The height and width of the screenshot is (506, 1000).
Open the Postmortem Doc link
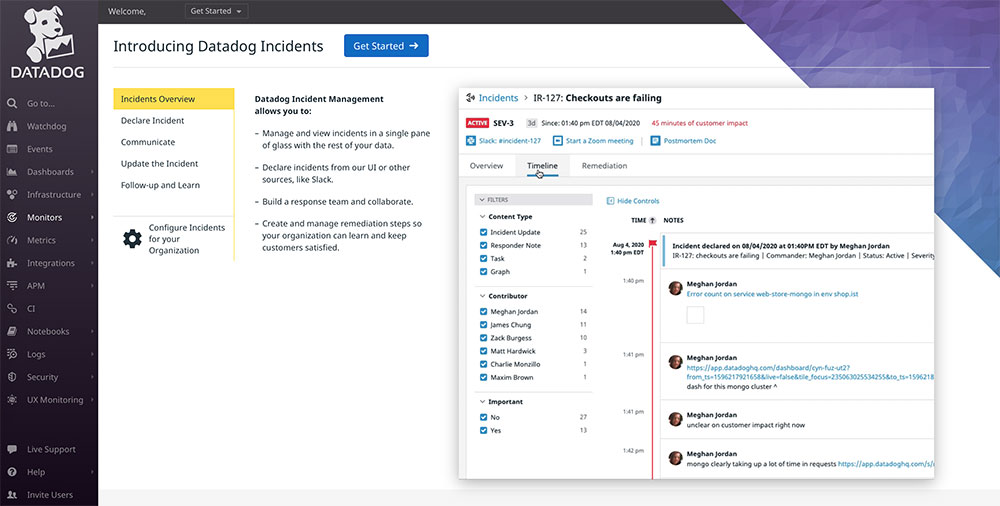click(689, 140)
